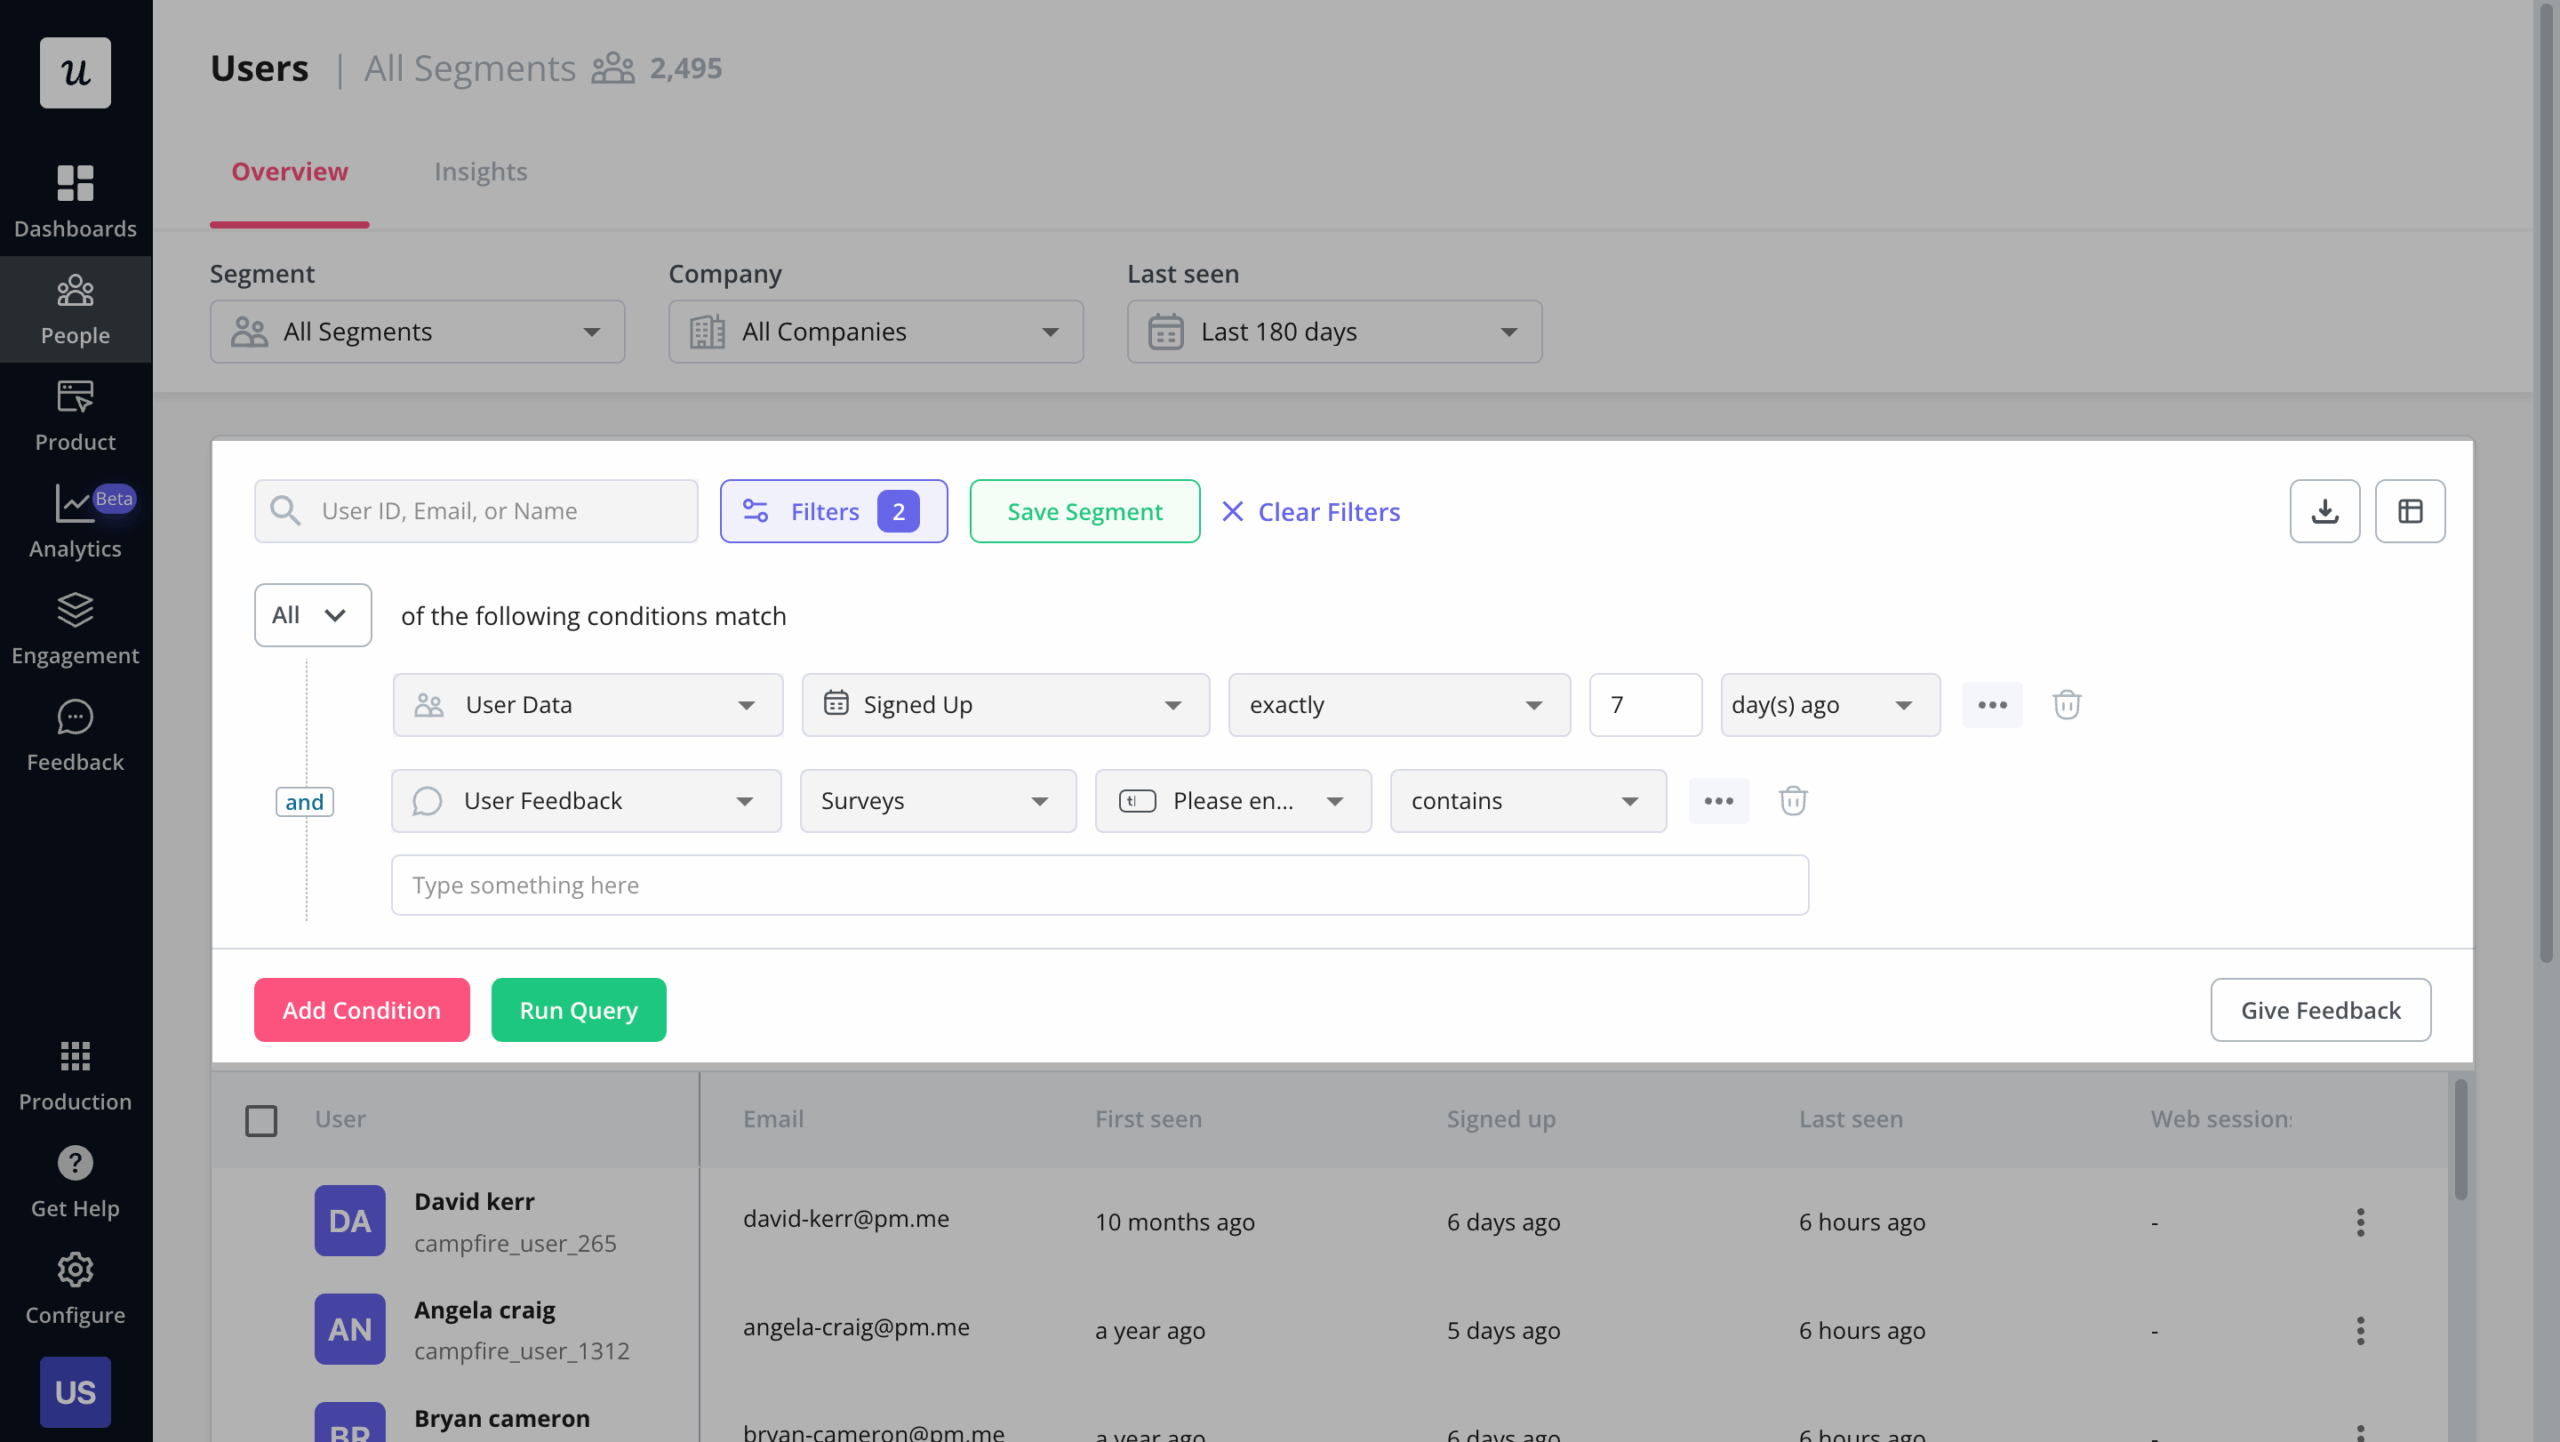2560x1442 pixels.
Task: Click the download users export icon
Action: (2324, 511)
